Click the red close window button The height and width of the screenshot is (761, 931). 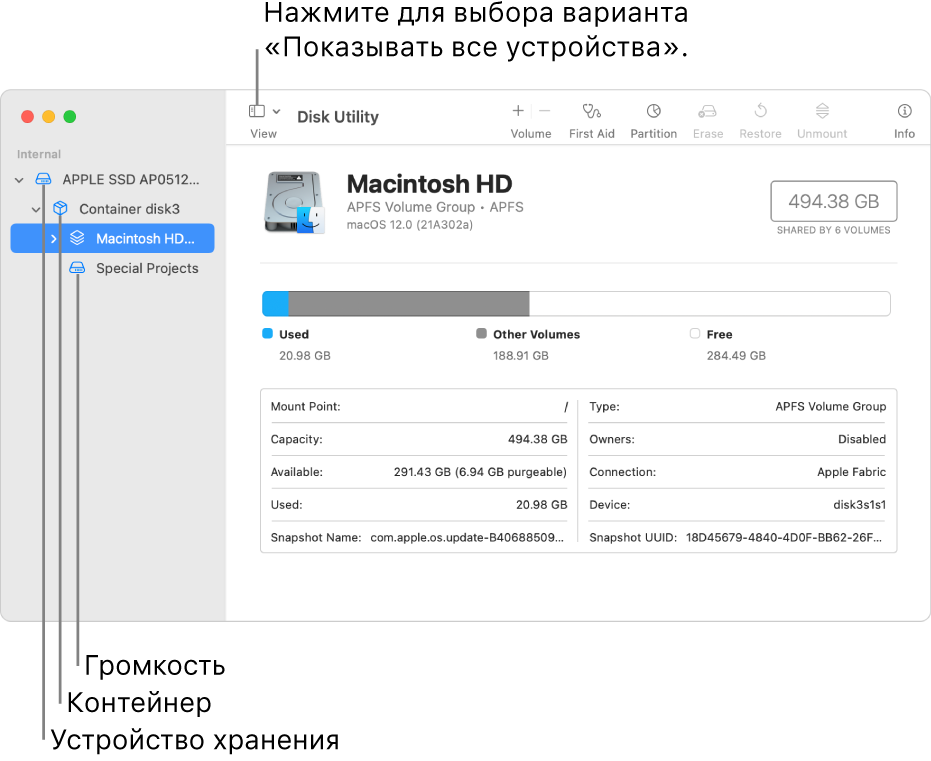27,117
